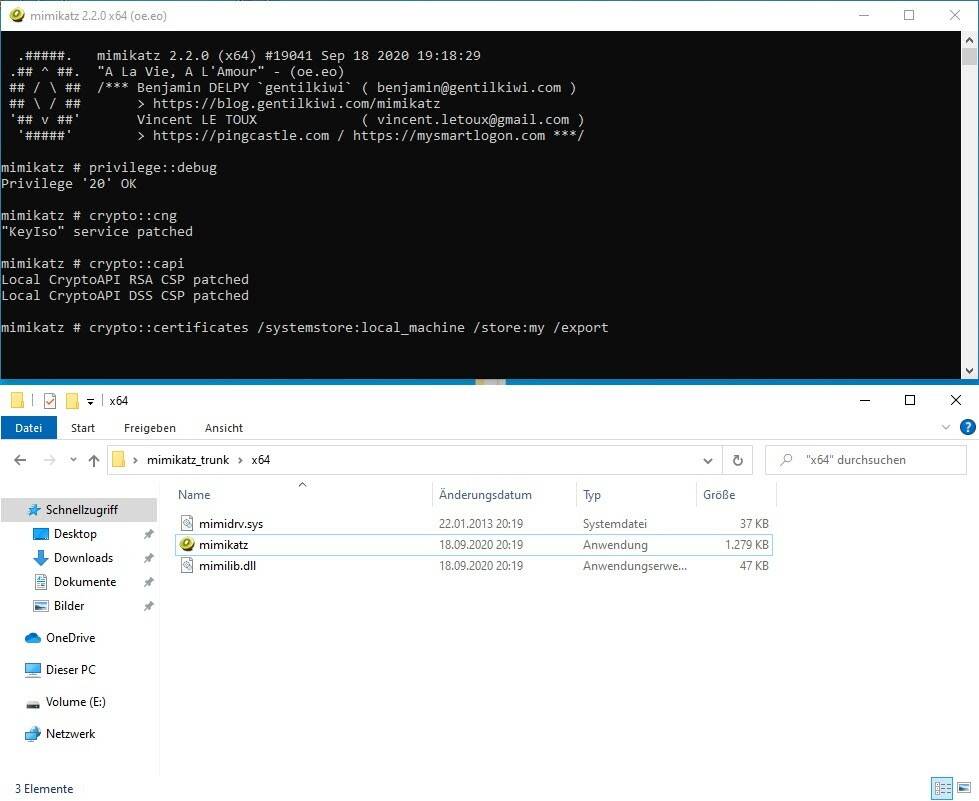Open the Datei menu
979x801 pixels.
tap(28, 428)
